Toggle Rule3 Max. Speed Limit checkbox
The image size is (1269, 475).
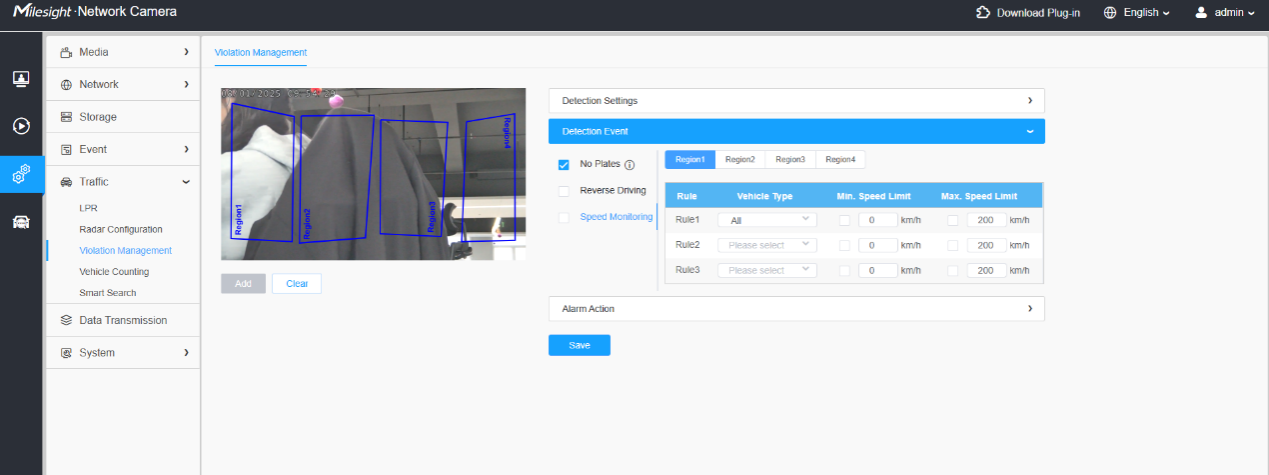point(953,270)
